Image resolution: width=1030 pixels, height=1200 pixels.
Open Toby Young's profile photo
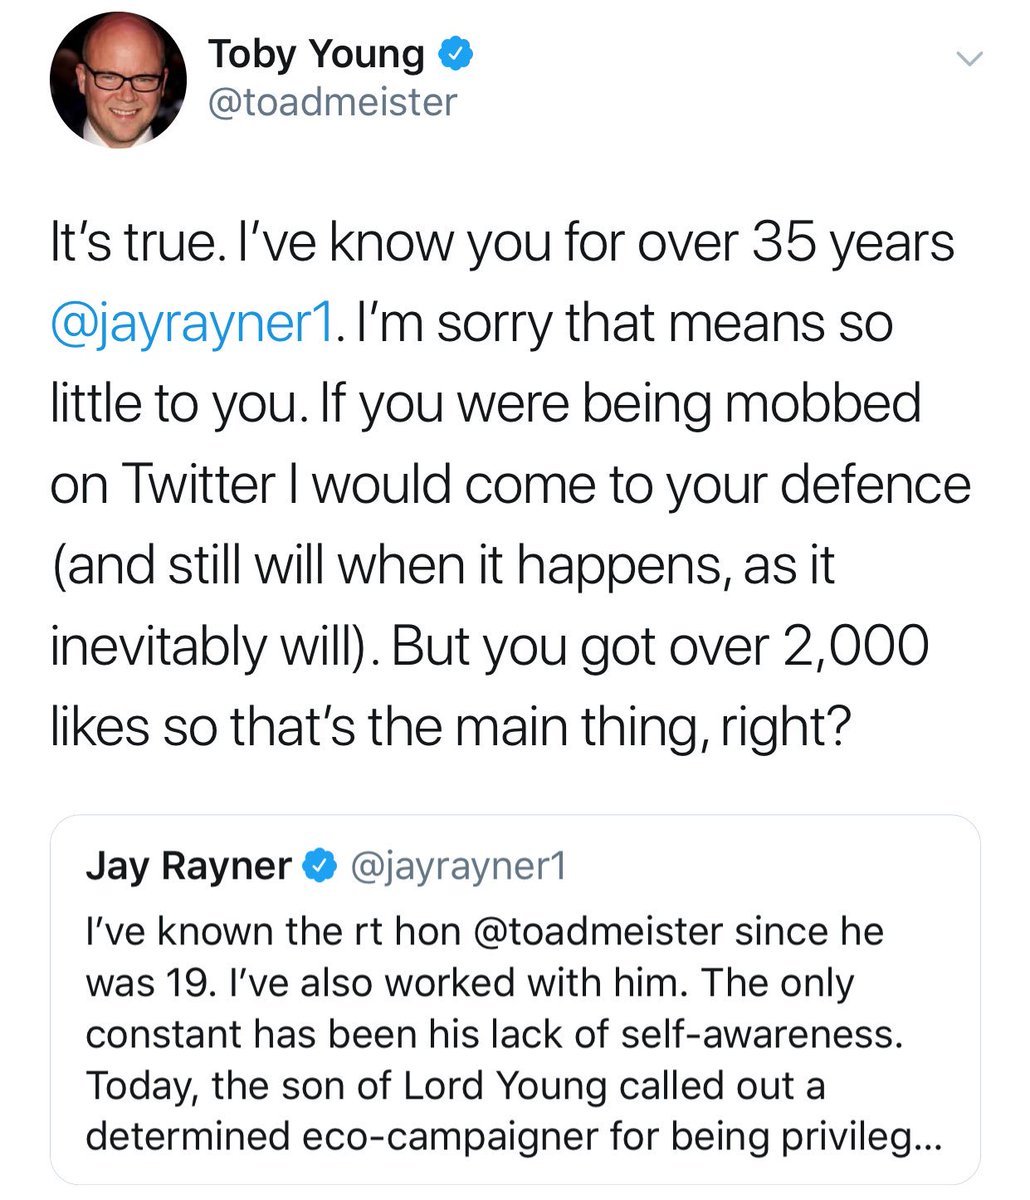pos(118,81)
